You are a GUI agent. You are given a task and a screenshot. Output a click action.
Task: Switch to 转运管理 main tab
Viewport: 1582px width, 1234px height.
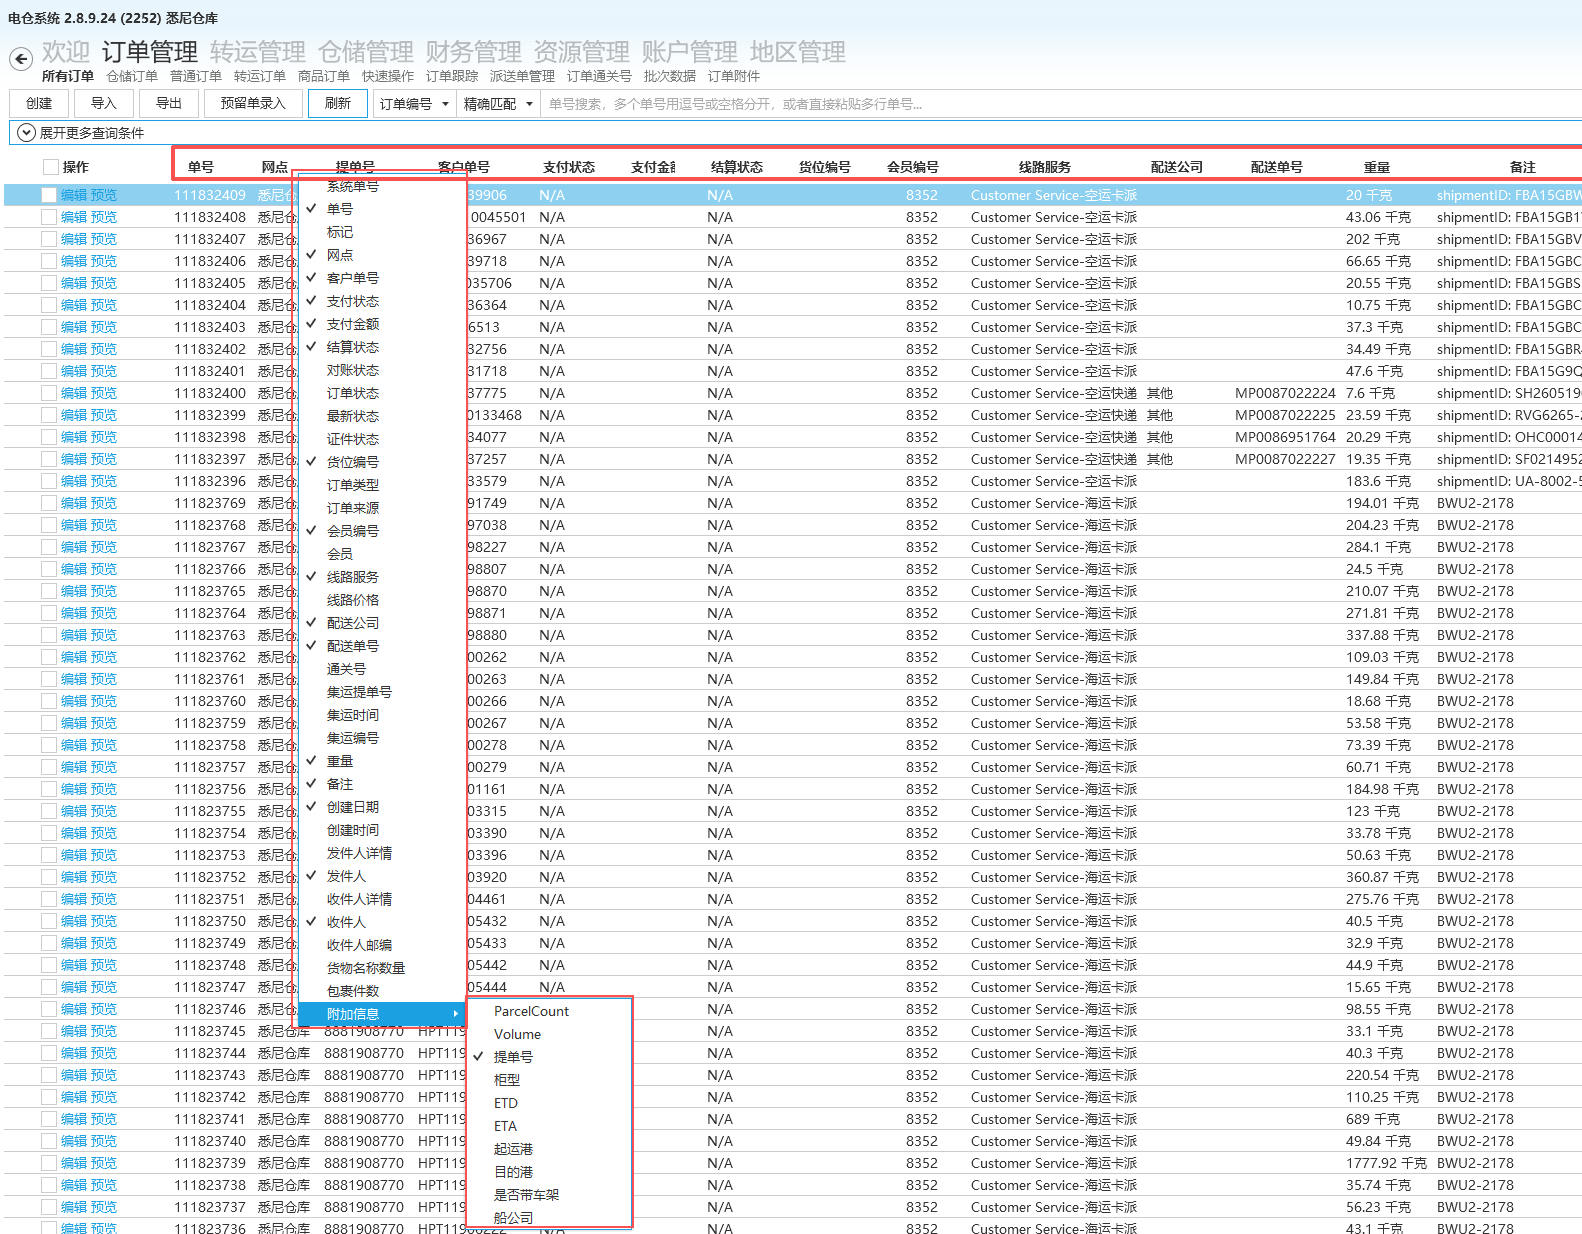(x=258, y=52)
